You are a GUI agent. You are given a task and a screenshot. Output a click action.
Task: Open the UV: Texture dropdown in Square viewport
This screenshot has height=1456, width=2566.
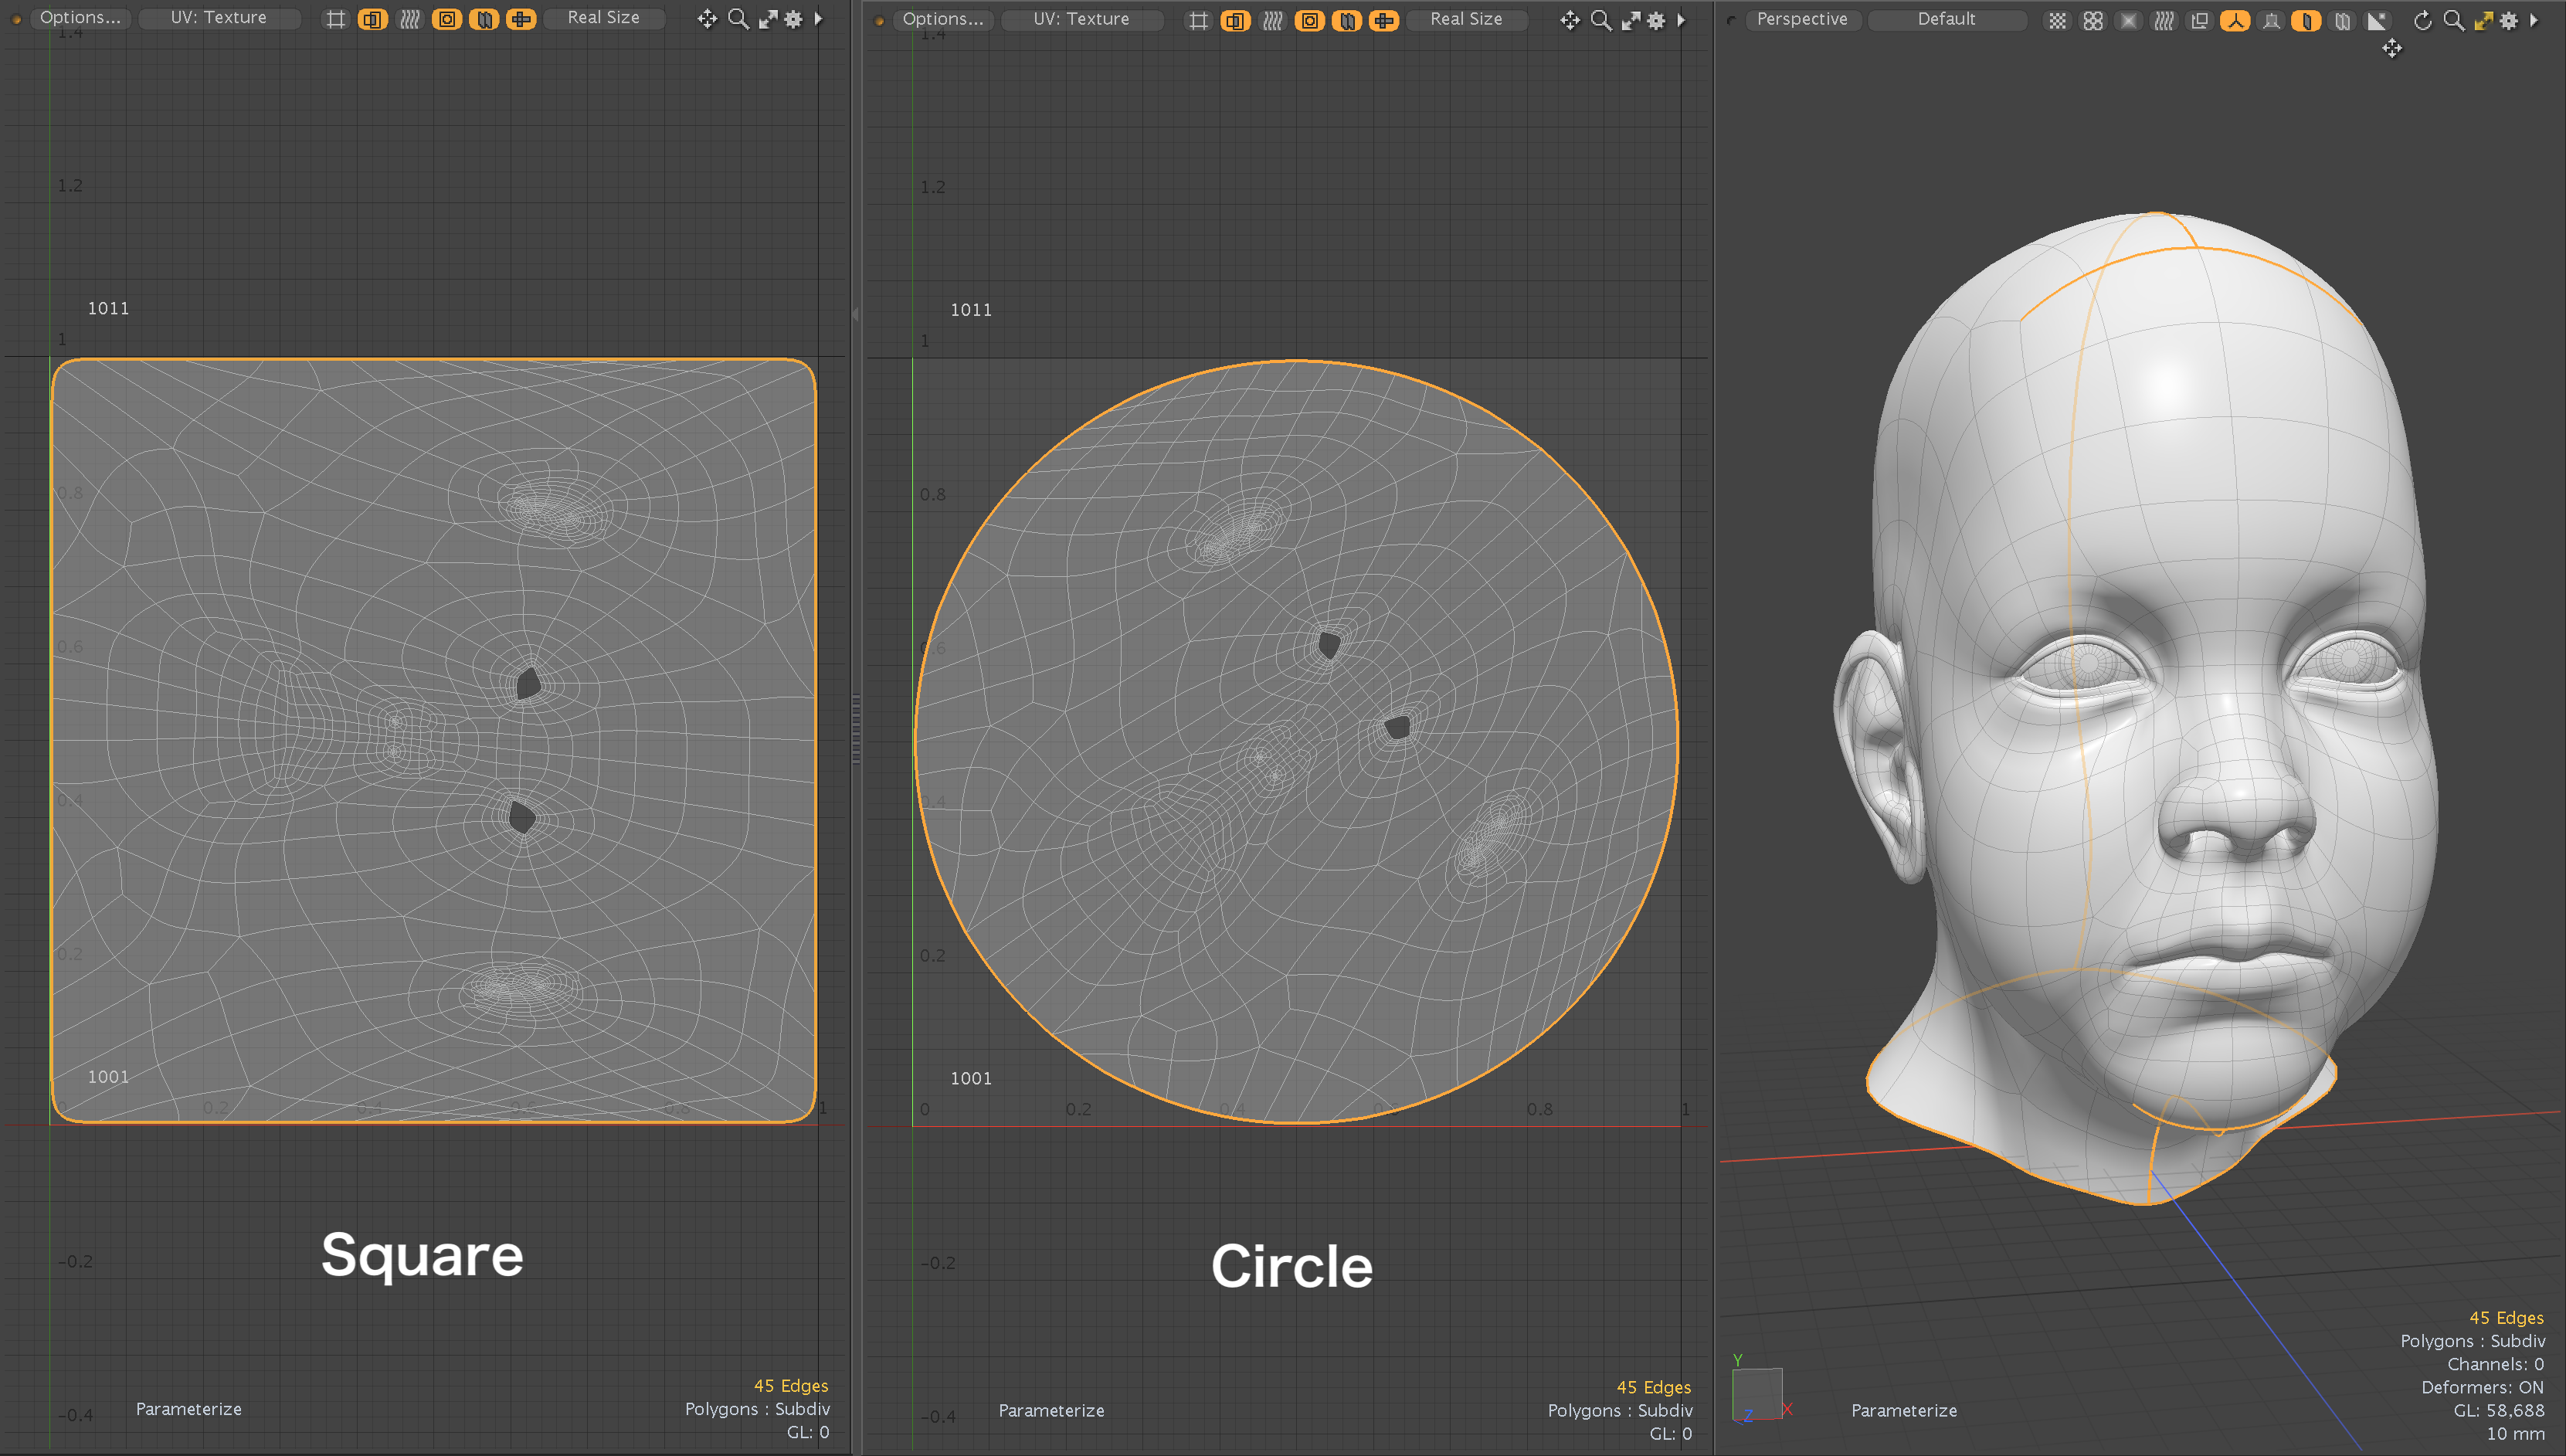click(219, 18)
